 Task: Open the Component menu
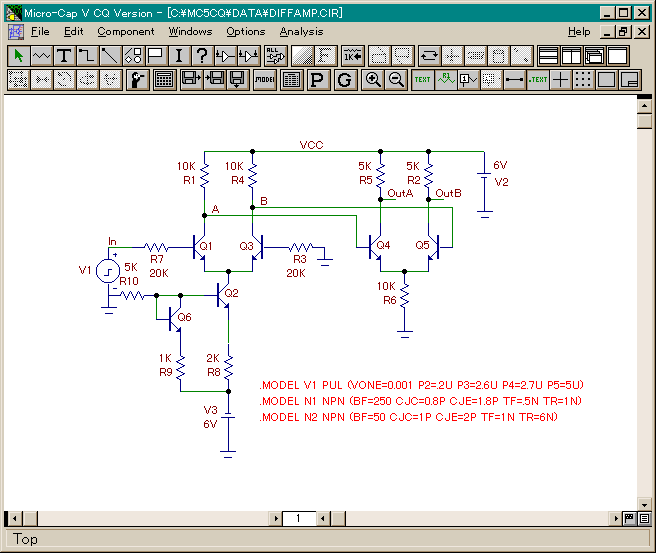coord(125,32)
